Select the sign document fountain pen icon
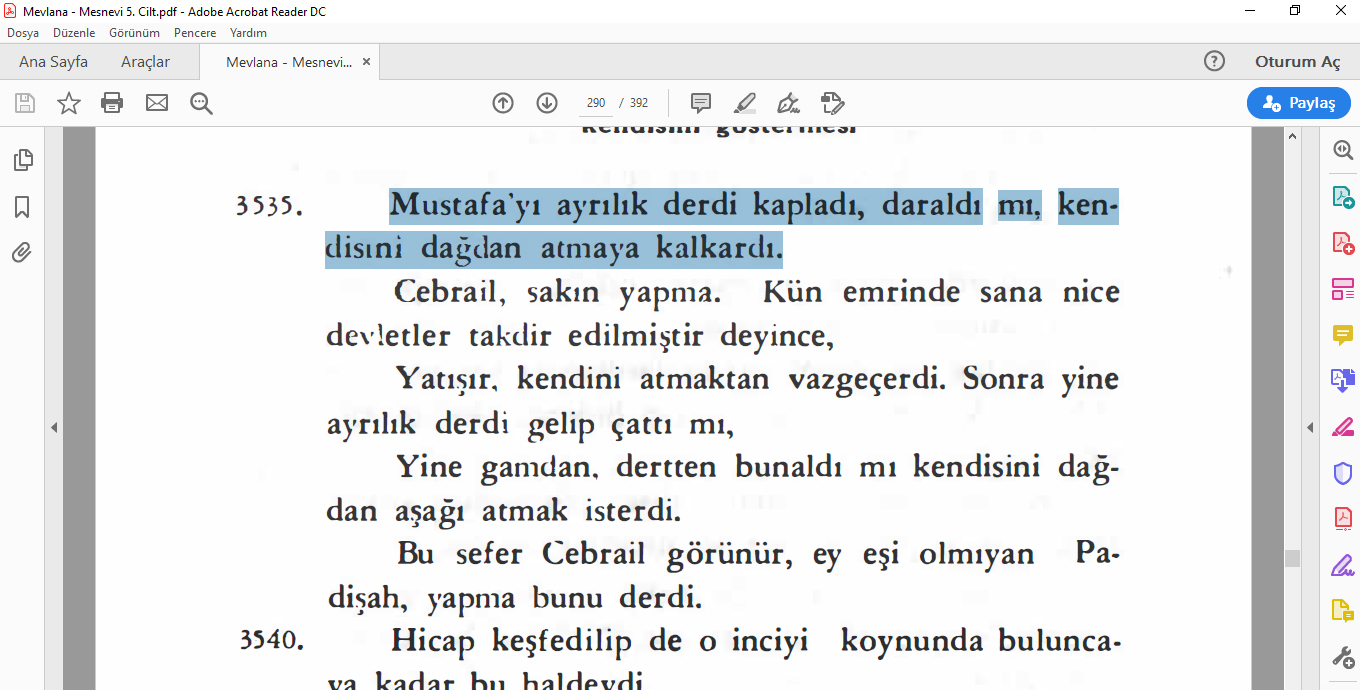The height and width of the screenshot is (690, 1360). pyautogui.click(x=789, y=103)
